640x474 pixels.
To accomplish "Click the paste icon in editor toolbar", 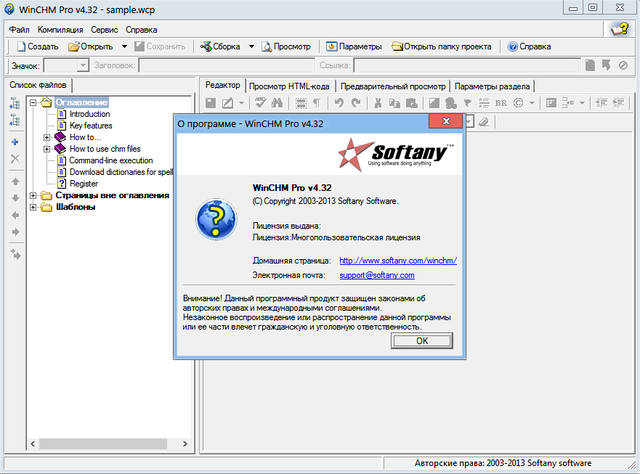I will (411, 103).
